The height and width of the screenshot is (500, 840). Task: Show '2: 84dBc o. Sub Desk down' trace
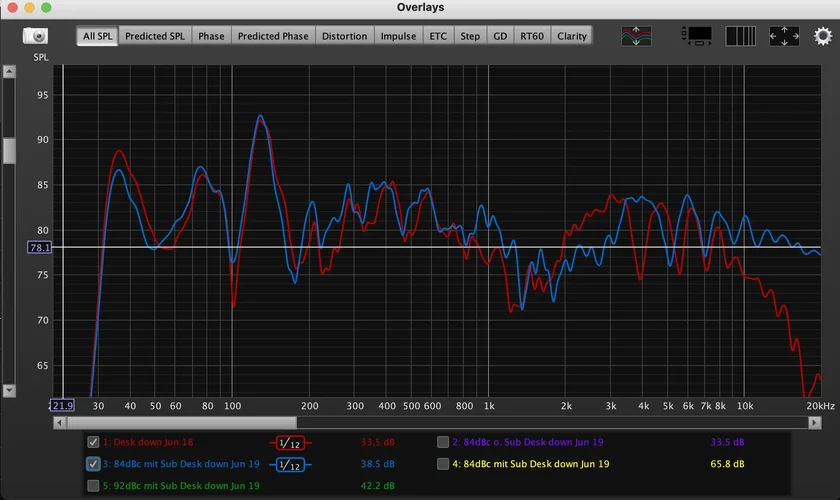pos(443,441)
